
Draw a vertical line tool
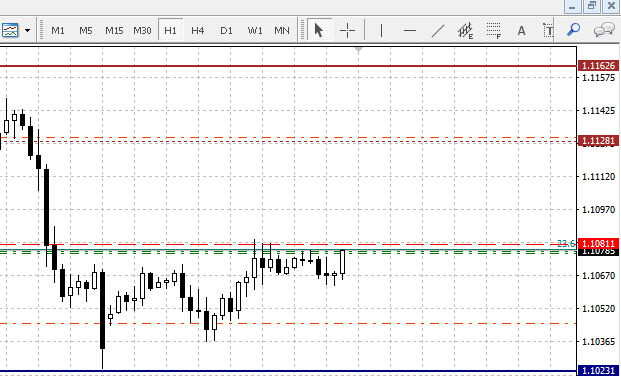coord(381,30)
